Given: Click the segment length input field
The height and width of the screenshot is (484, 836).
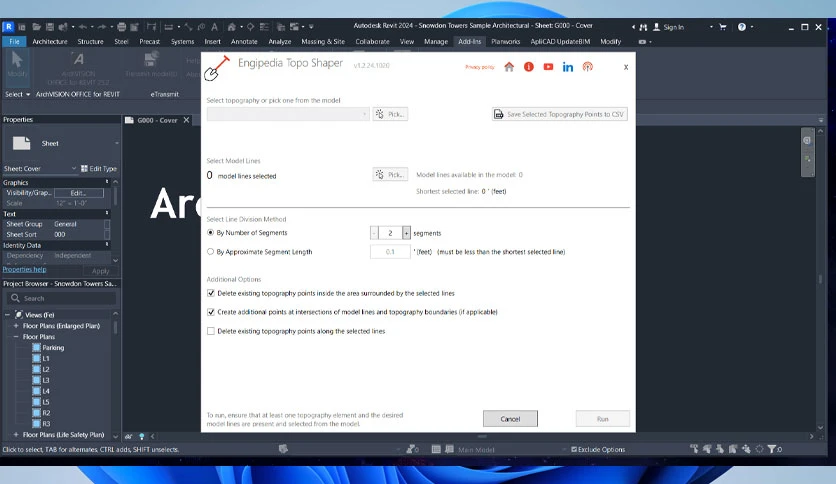Looking at the screenshot, I should [390, 252].
